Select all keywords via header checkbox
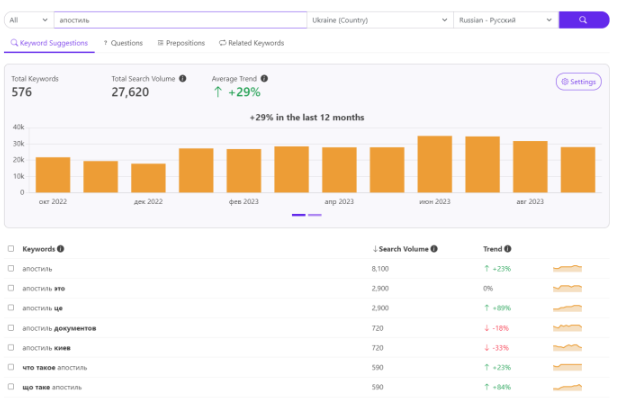 tap(11, 249)
